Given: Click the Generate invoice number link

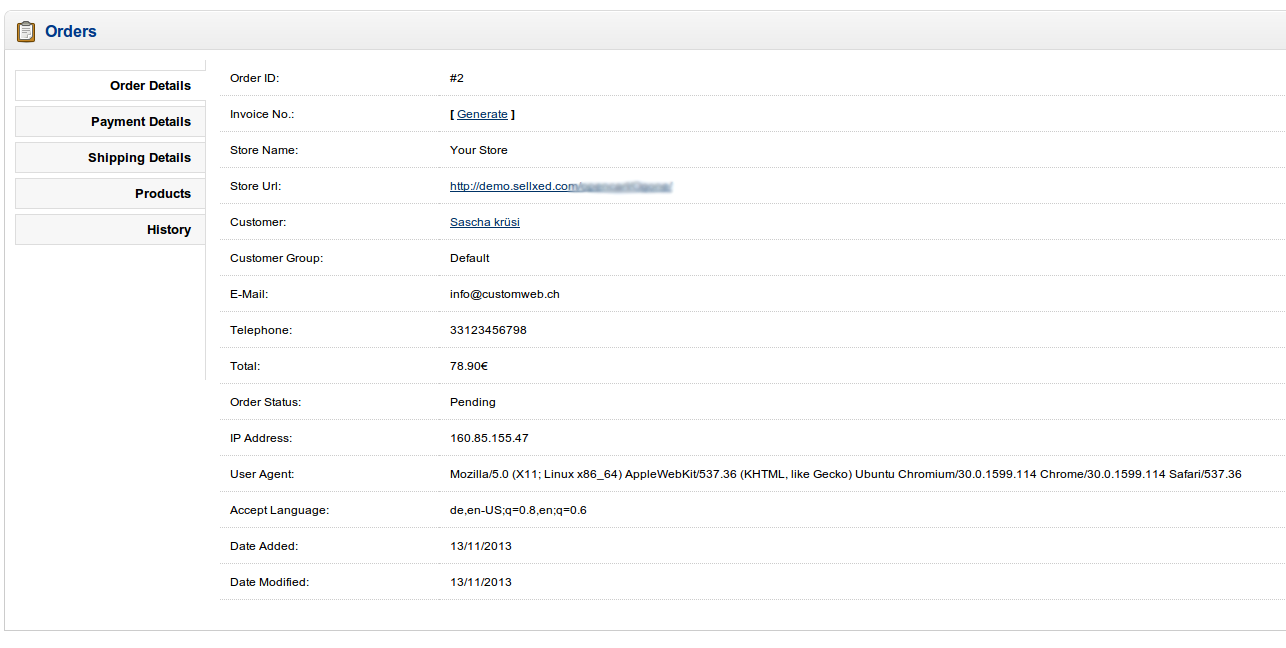Looking at the screenshot, I should pyautogui.click(x=482, y=114).
